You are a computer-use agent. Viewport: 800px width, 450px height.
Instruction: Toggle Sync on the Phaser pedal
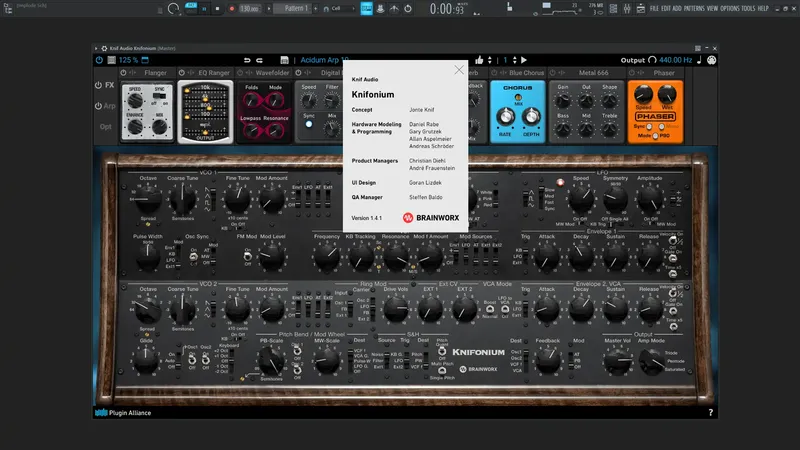(649, 127)
